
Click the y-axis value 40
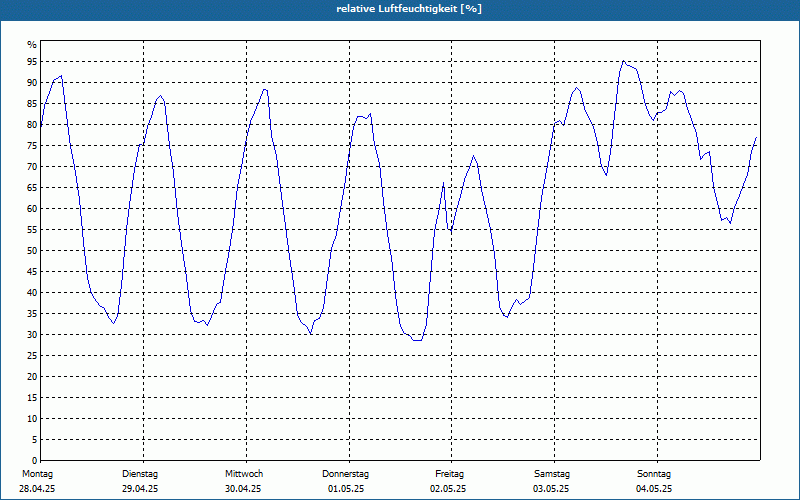click(32, 292)
